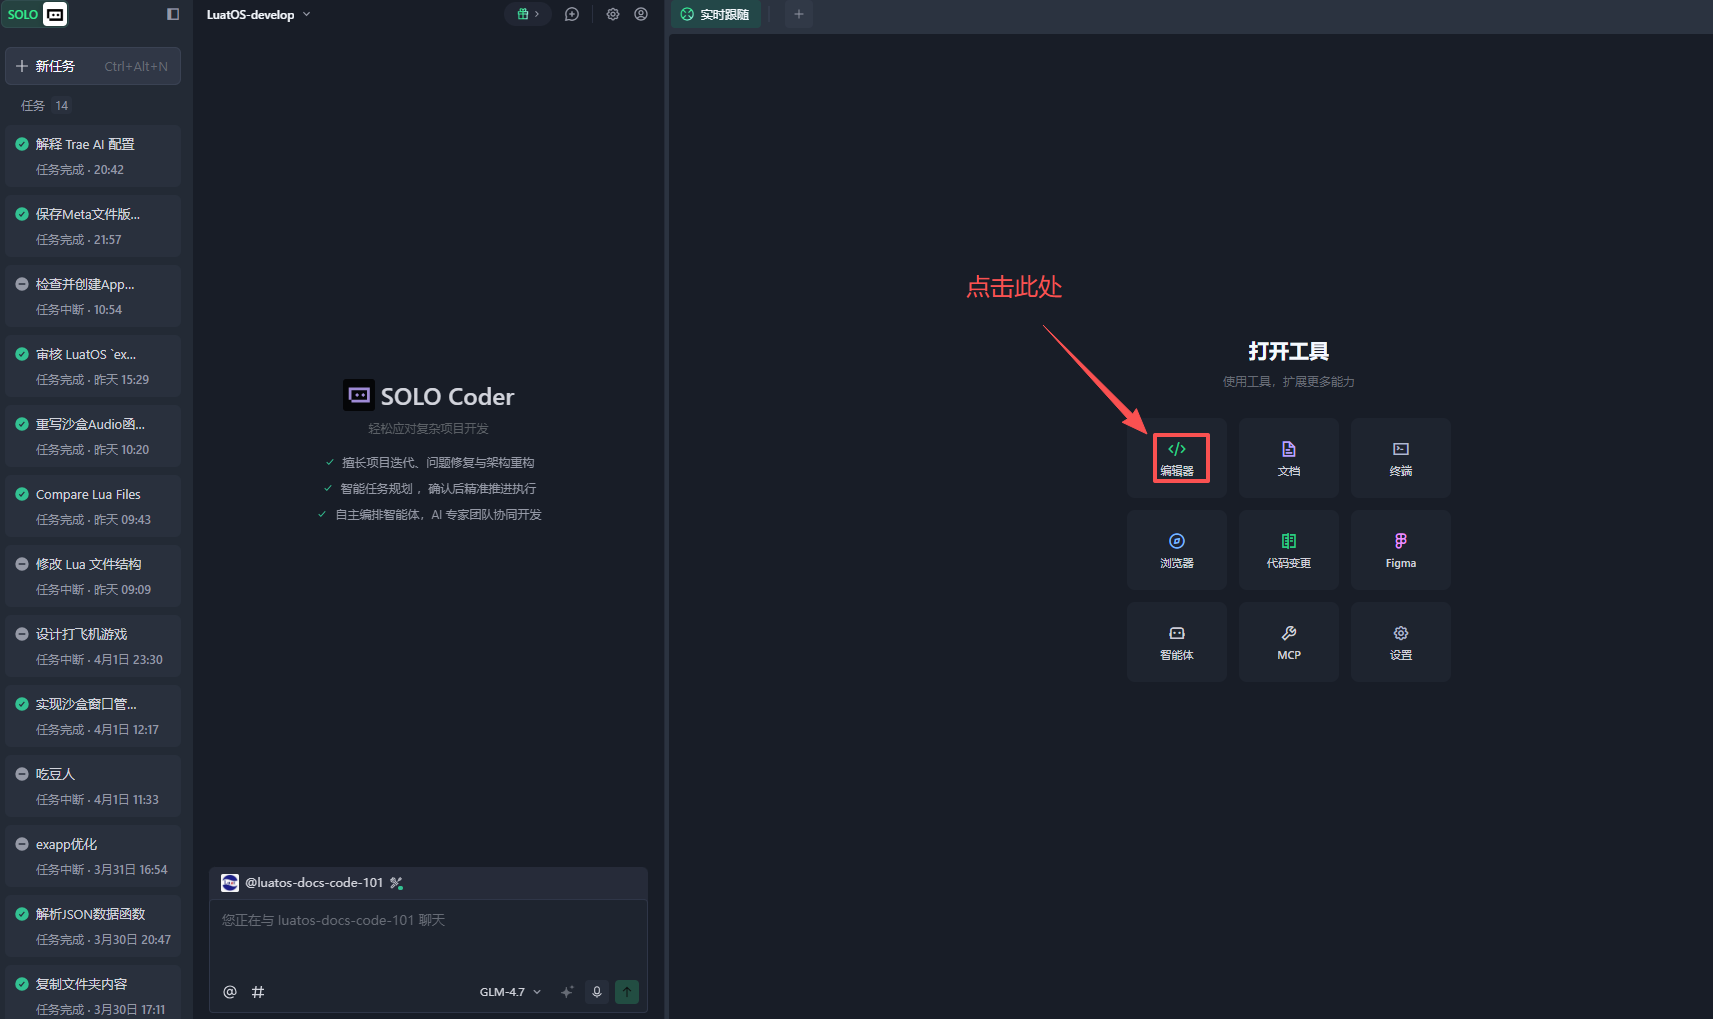1713x1019 pixels.
Task: Open task 解释 Trae AI 配置
Action: 93,156
